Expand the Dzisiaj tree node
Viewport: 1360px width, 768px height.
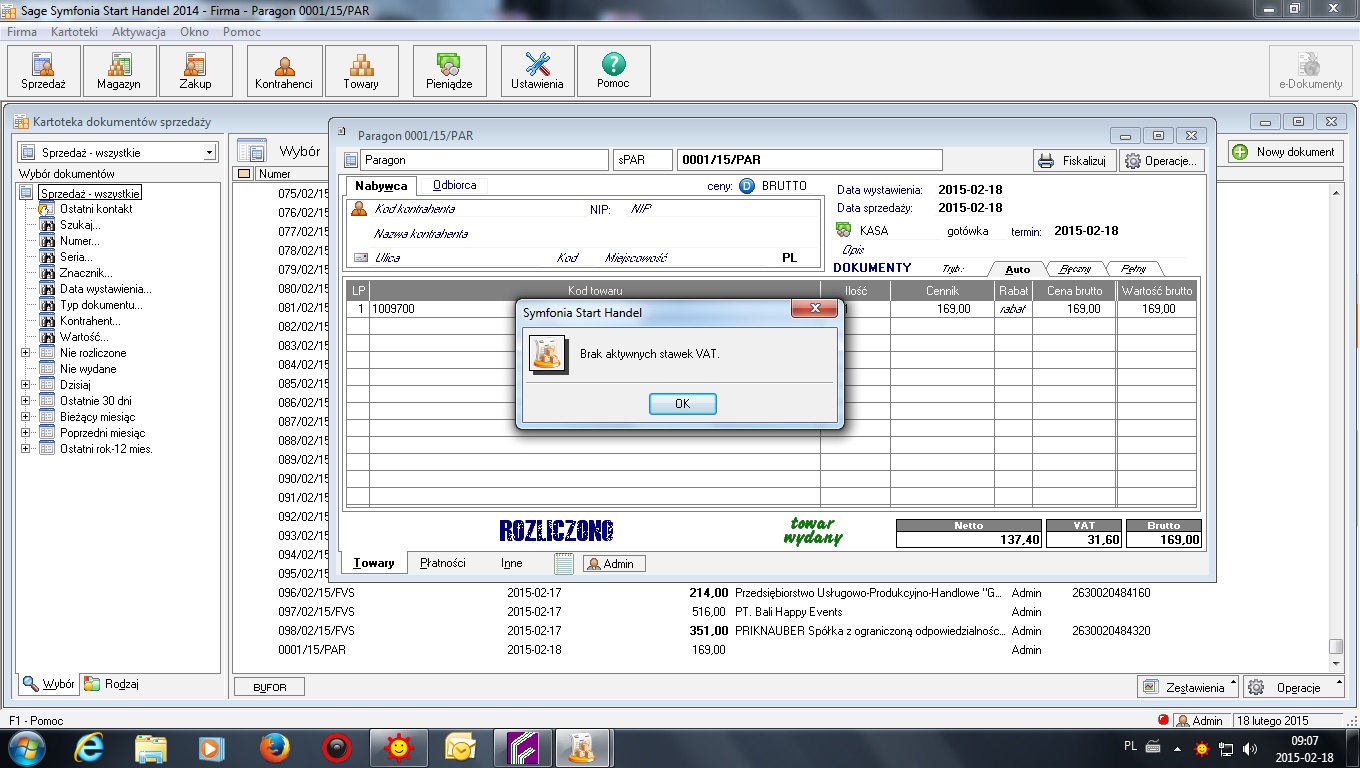pos(26,385)
